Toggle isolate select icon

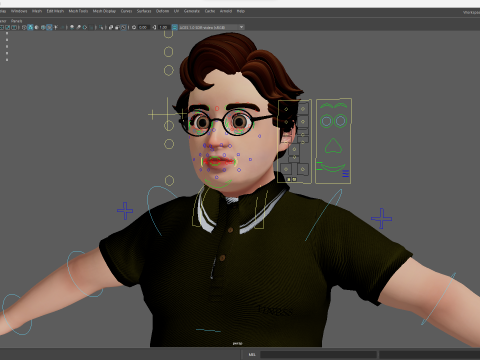point(101,27)
